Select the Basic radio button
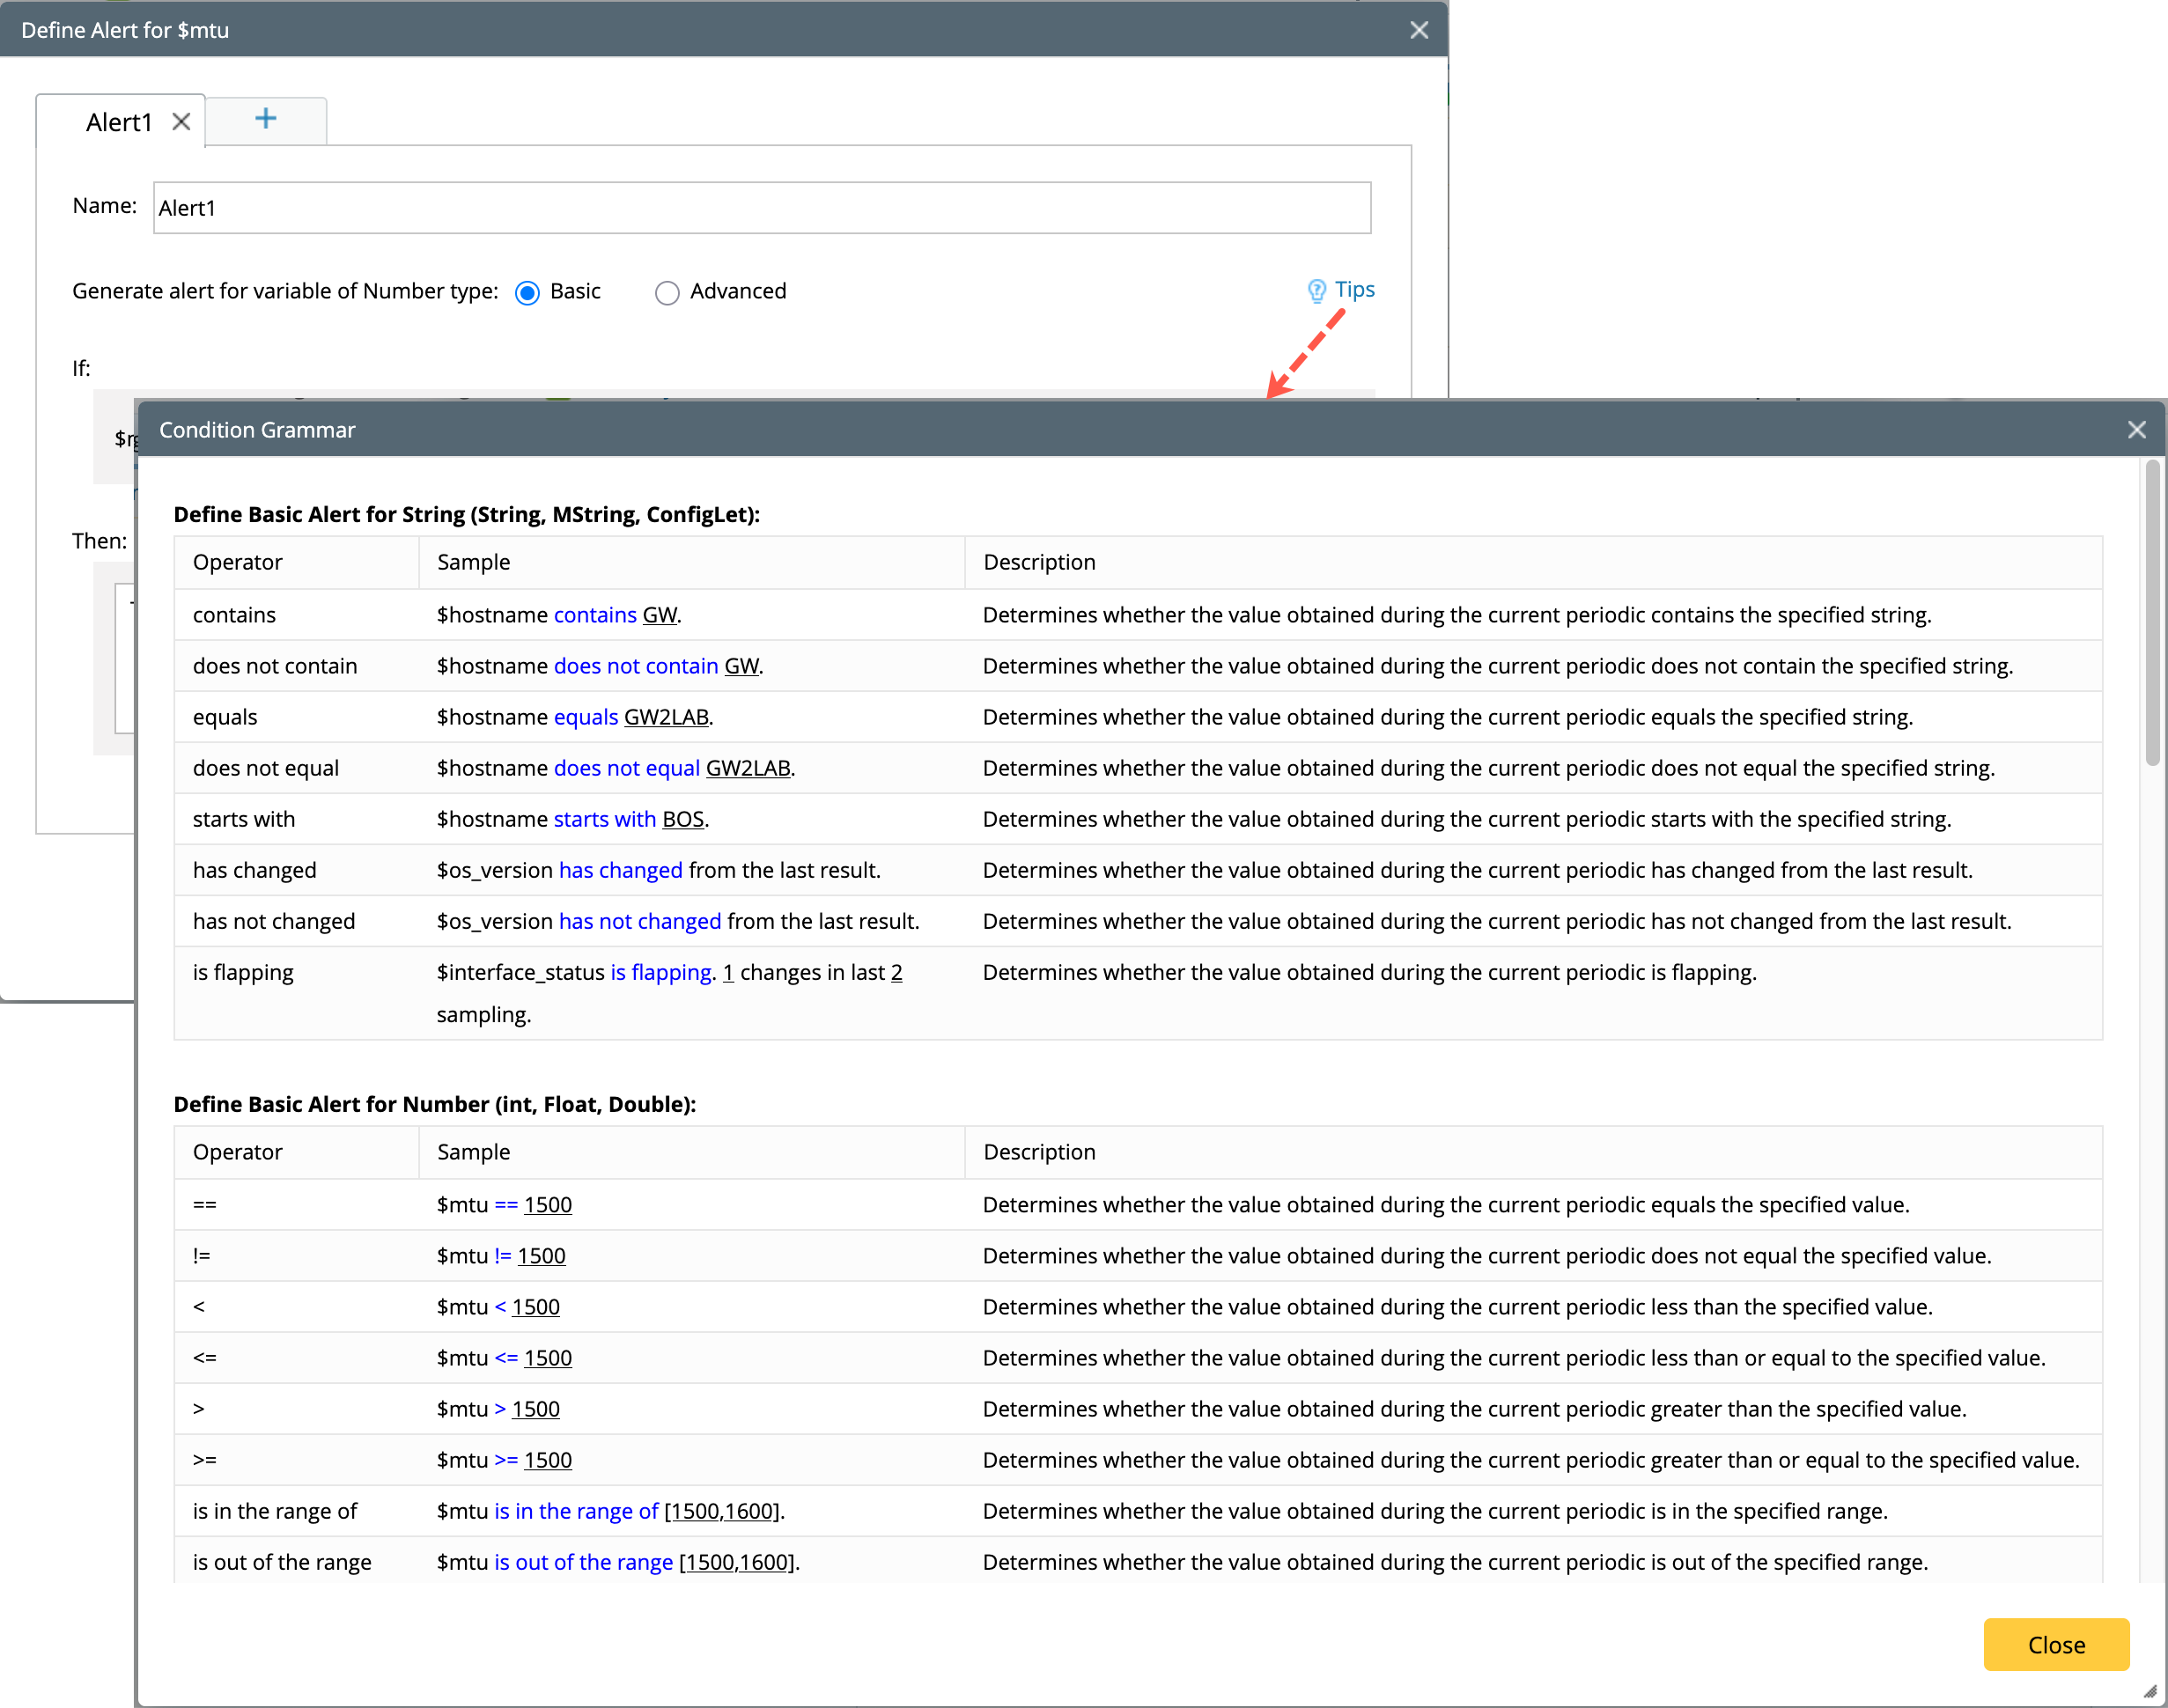 click(x=527, y=292)
